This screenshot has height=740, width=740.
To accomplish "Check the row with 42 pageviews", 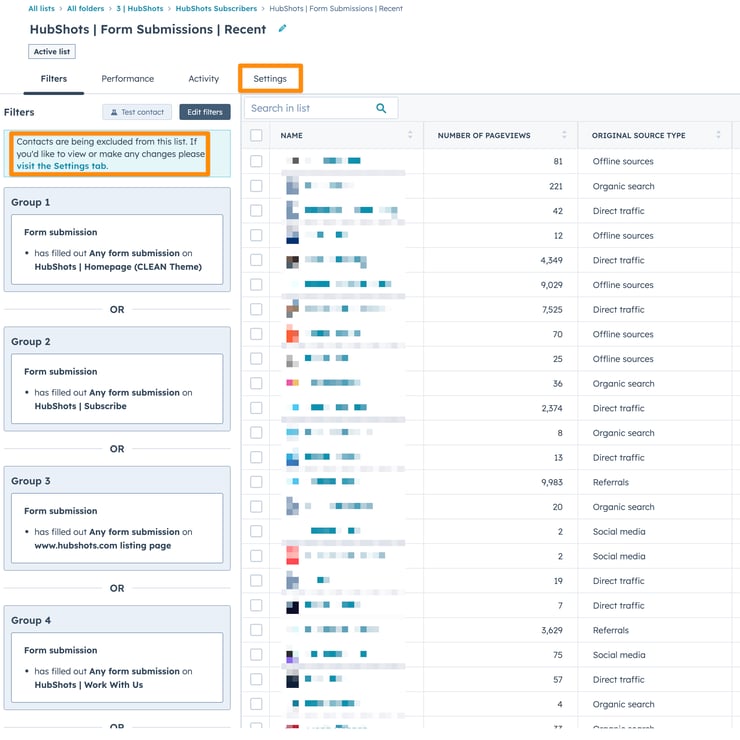I will click(256, 210).
